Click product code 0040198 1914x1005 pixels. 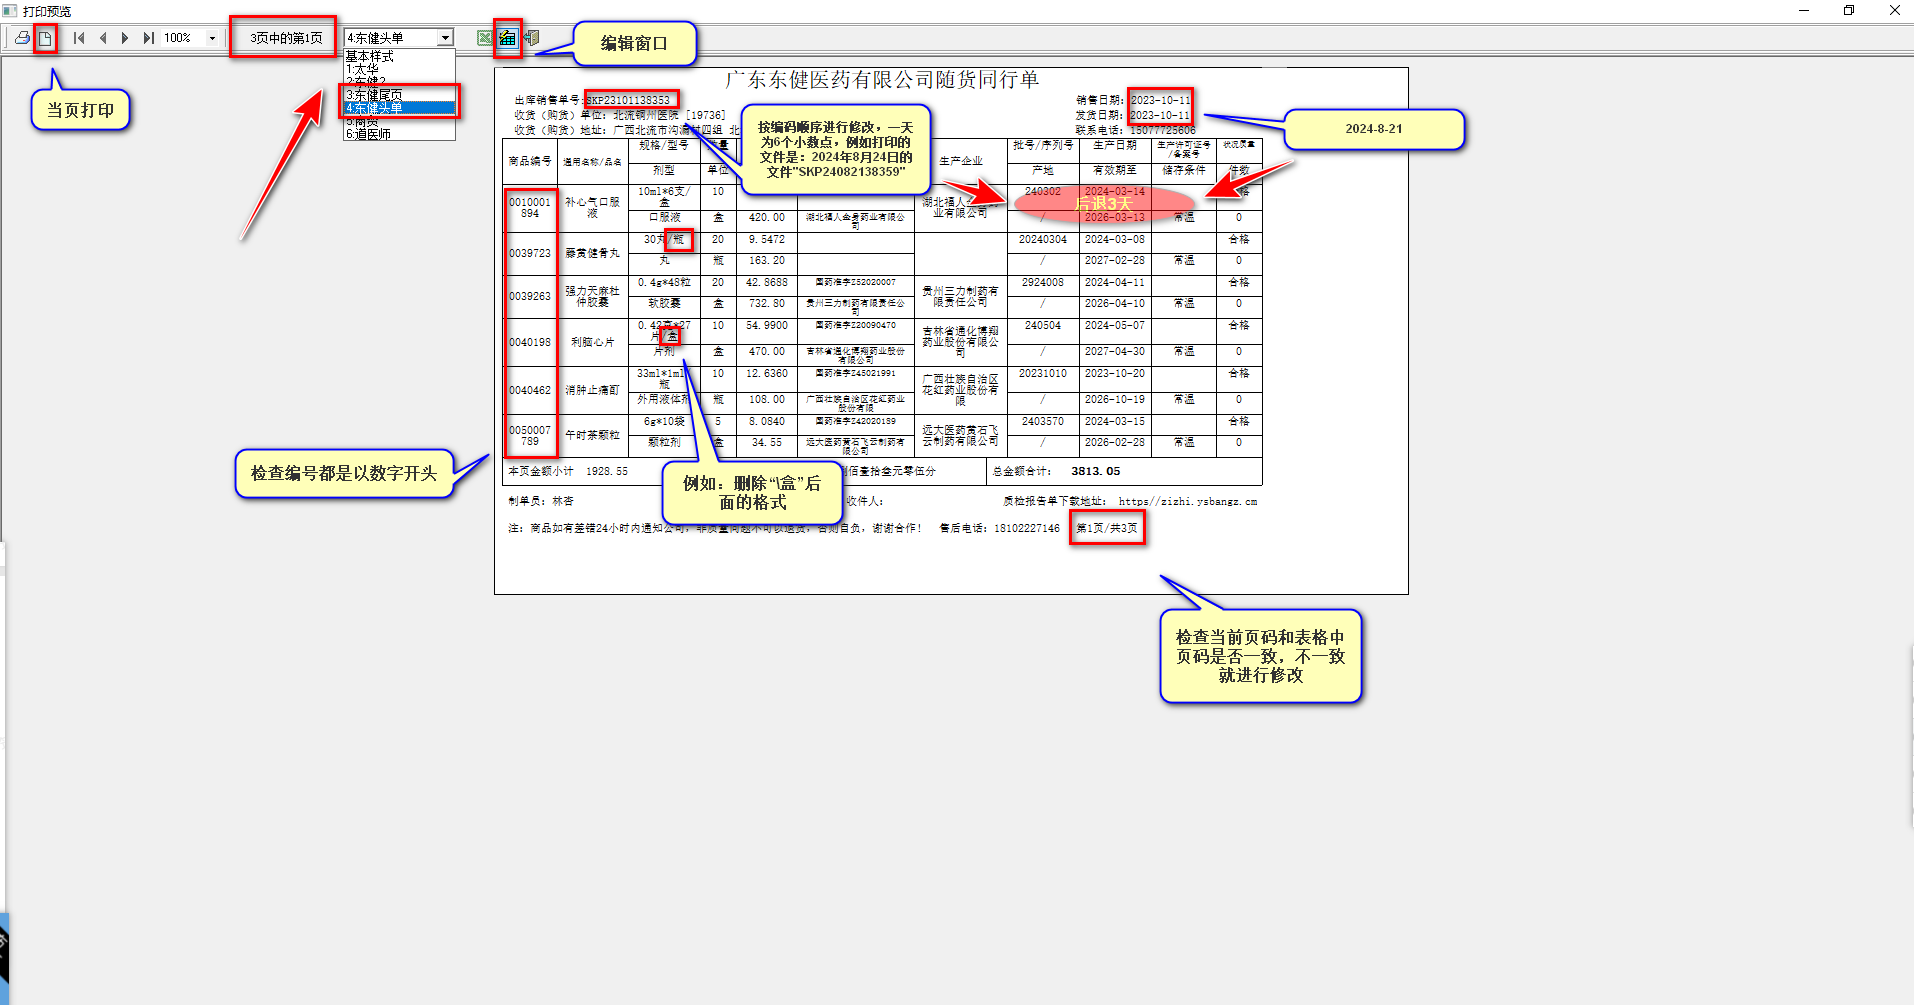tap(530, 342)
